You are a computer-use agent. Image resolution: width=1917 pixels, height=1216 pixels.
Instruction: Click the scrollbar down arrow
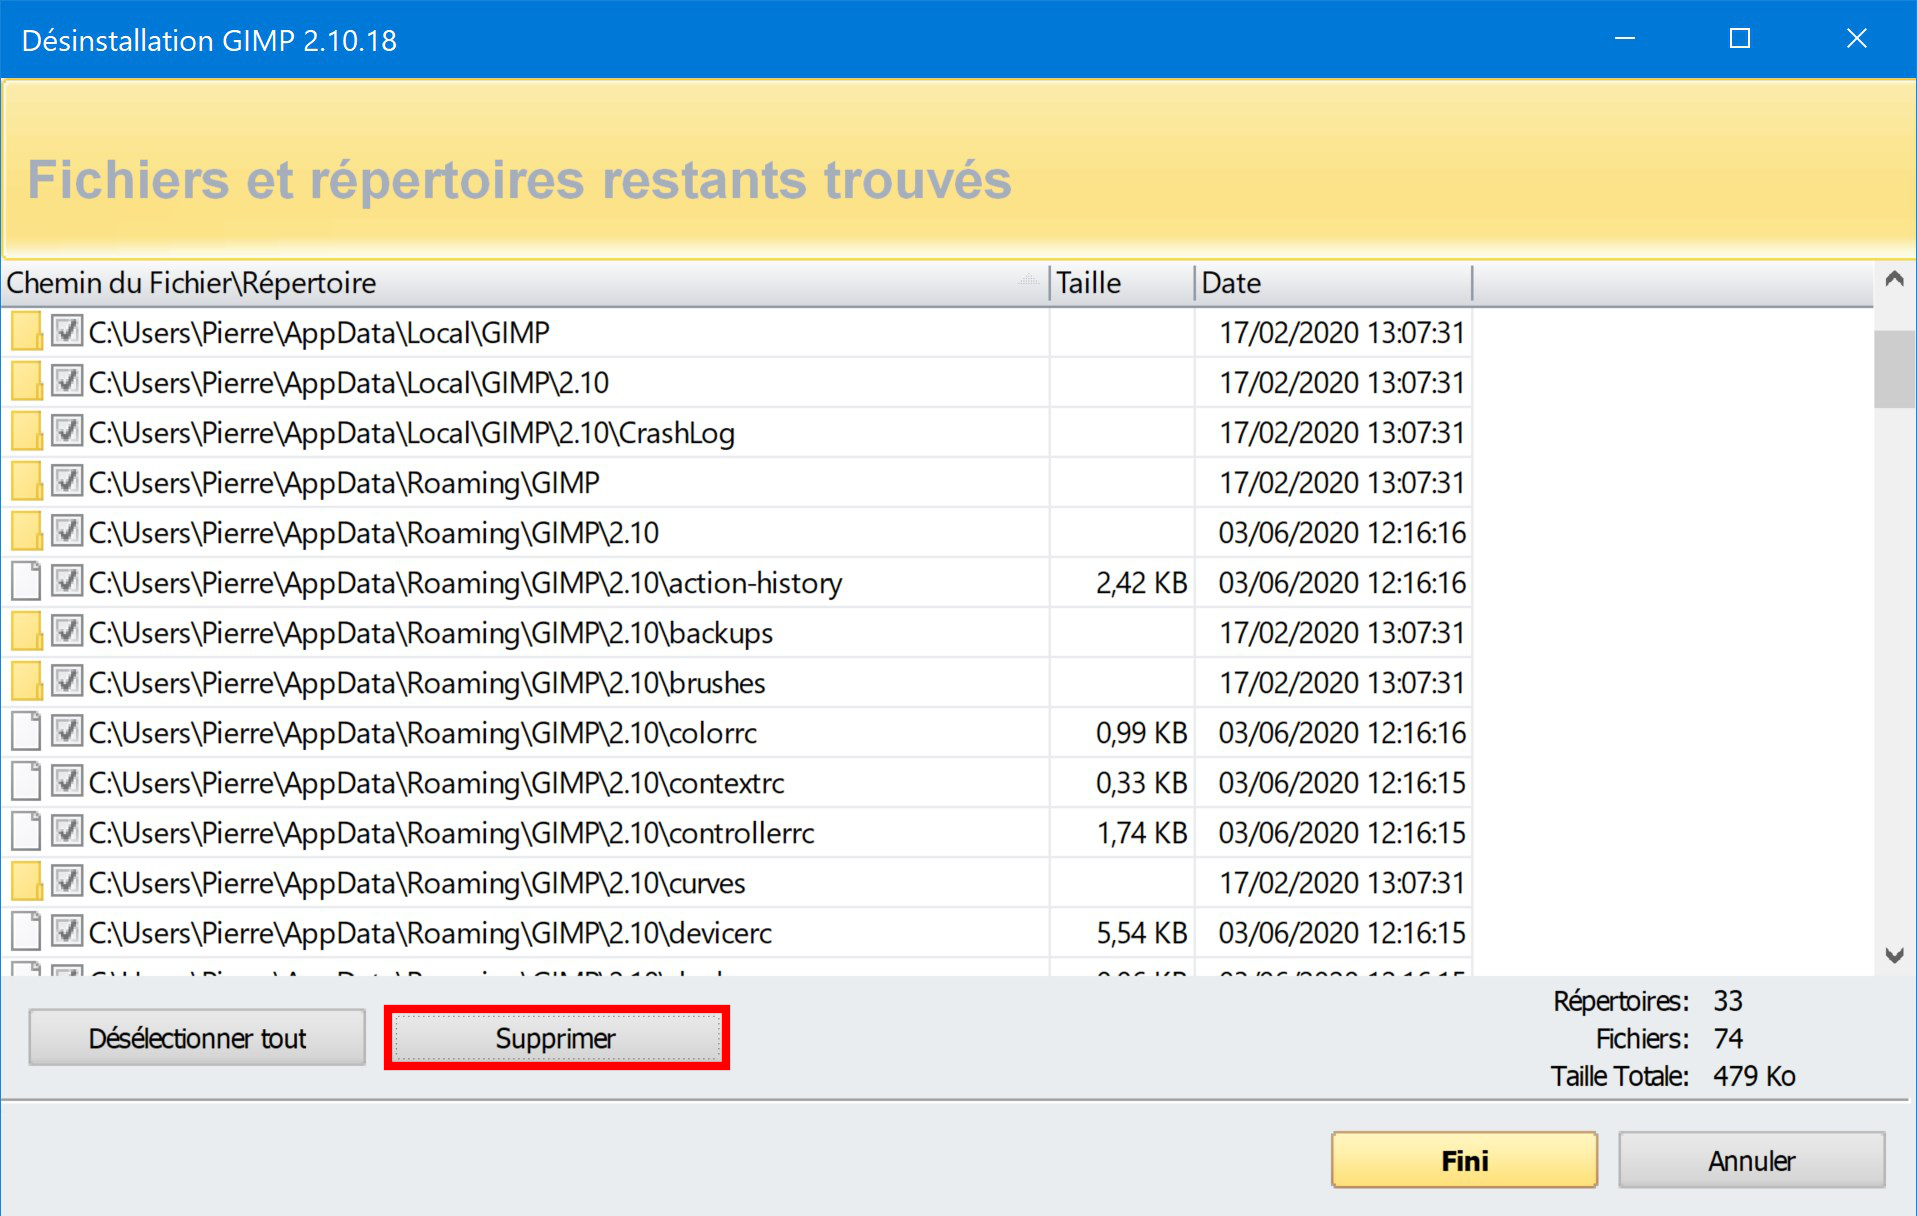point(1894,955)
